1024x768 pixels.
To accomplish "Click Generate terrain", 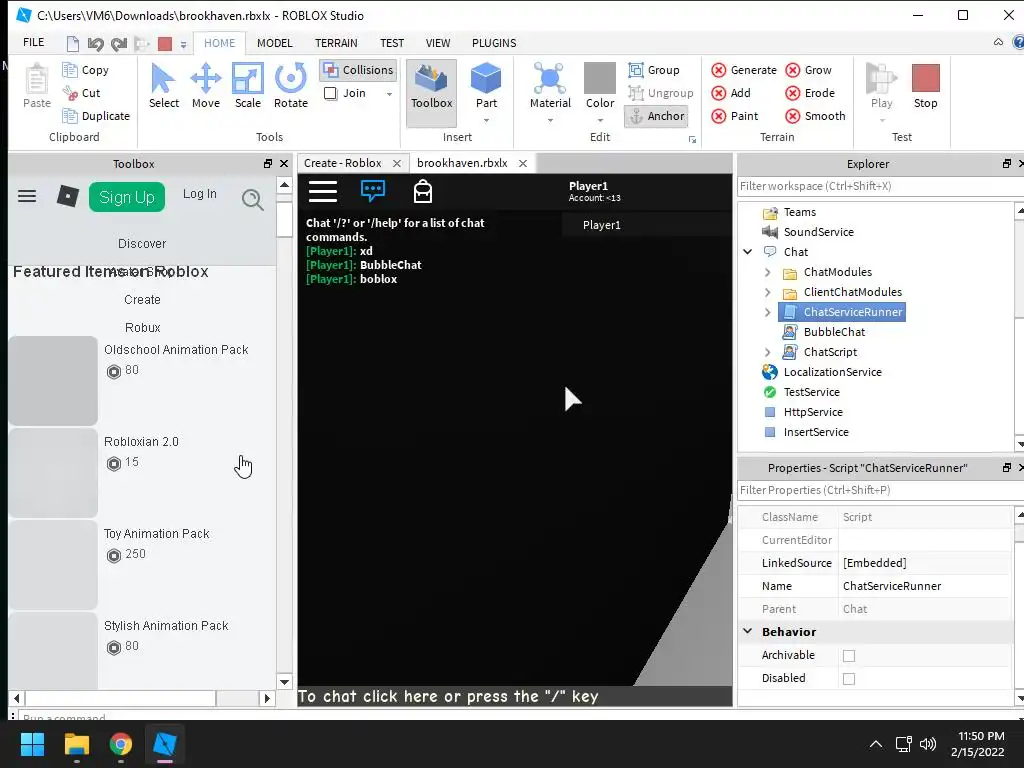I will coord(744,70).
